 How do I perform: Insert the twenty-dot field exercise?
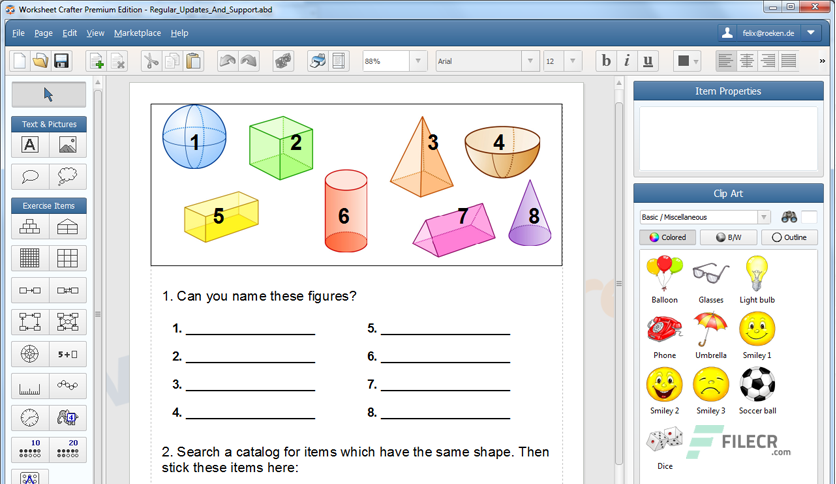pyautogui.click(x=68, y=449)
